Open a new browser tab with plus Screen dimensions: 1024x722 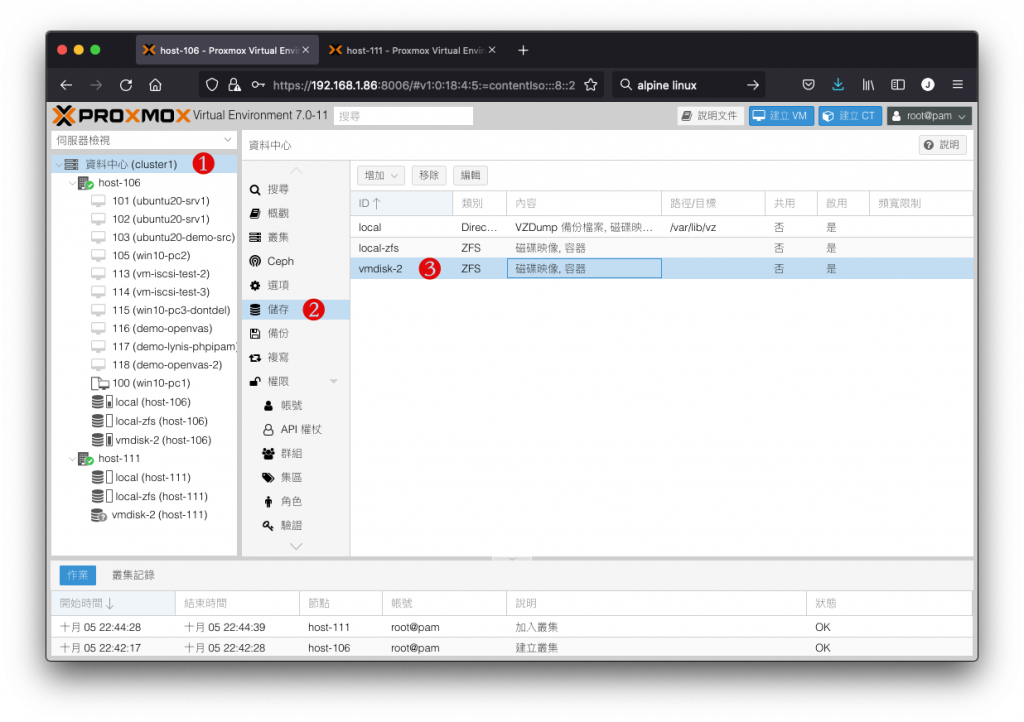coord(523,50)
